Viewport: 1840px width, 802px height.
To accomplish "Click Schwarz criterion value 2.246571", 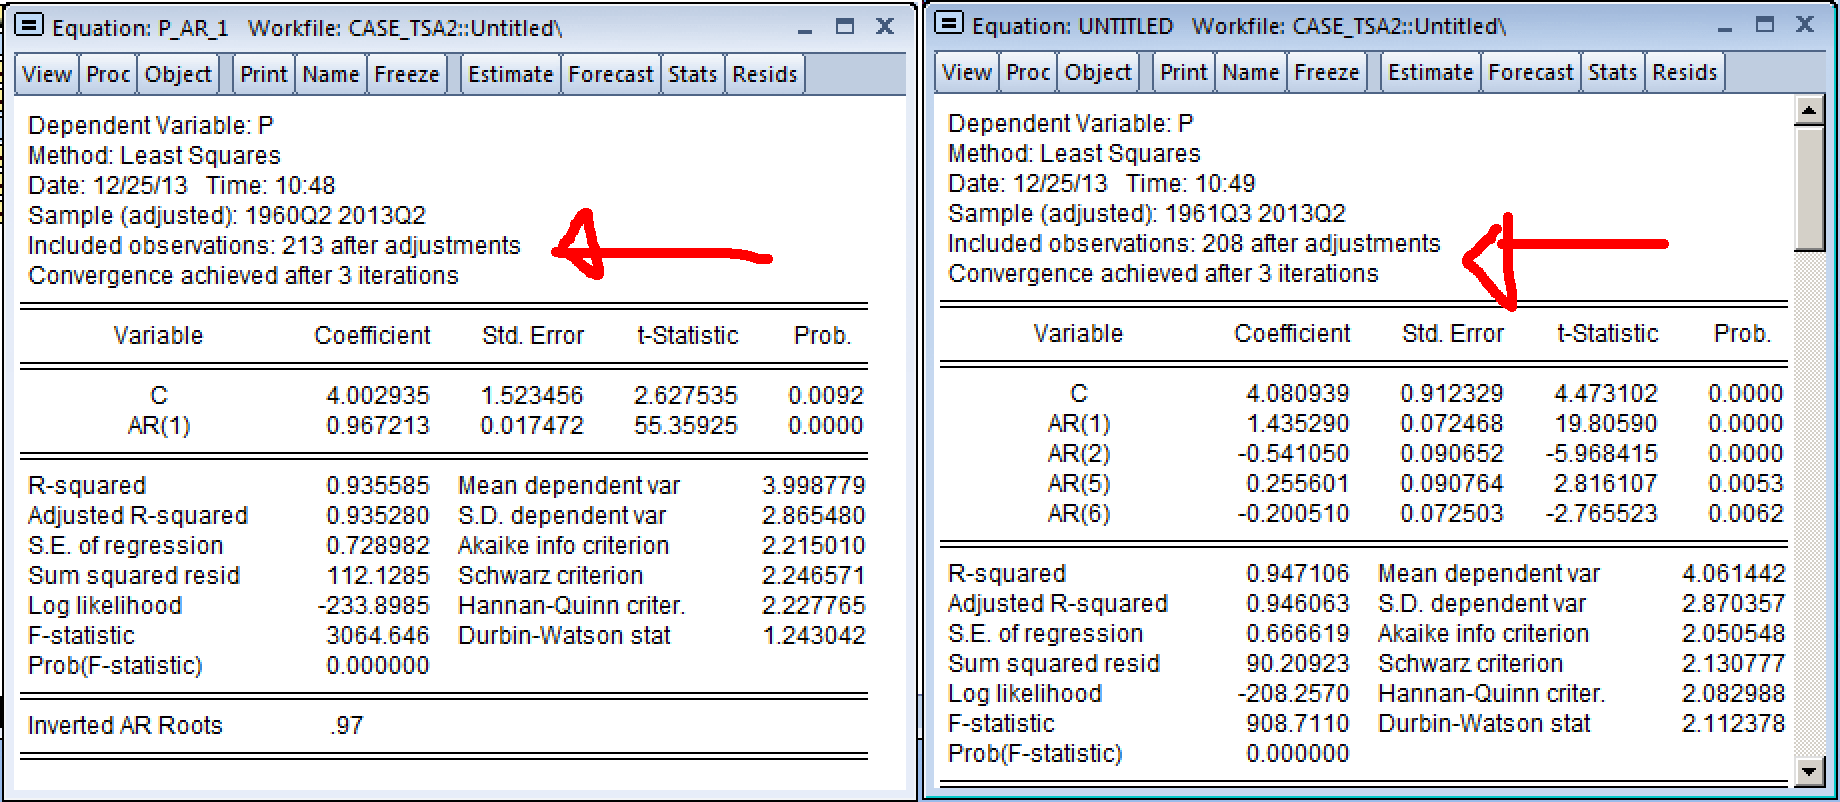I will (x=814, y=576).
